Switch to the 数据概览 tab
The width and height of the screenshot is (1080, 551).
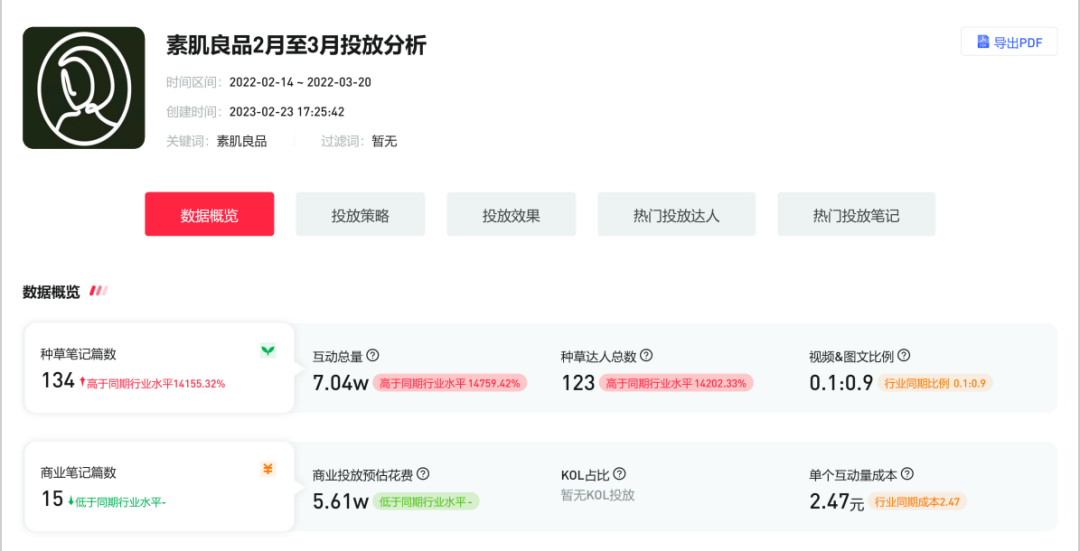[x=209, y=215]
